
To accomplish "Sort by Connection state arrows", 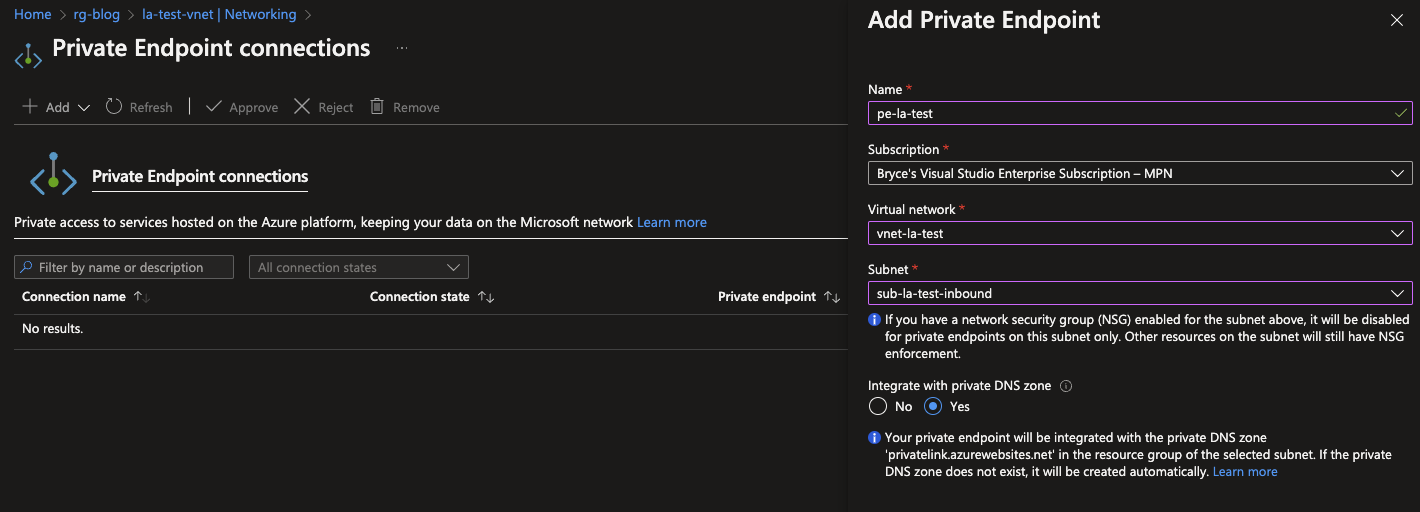I will pos(486,297).
